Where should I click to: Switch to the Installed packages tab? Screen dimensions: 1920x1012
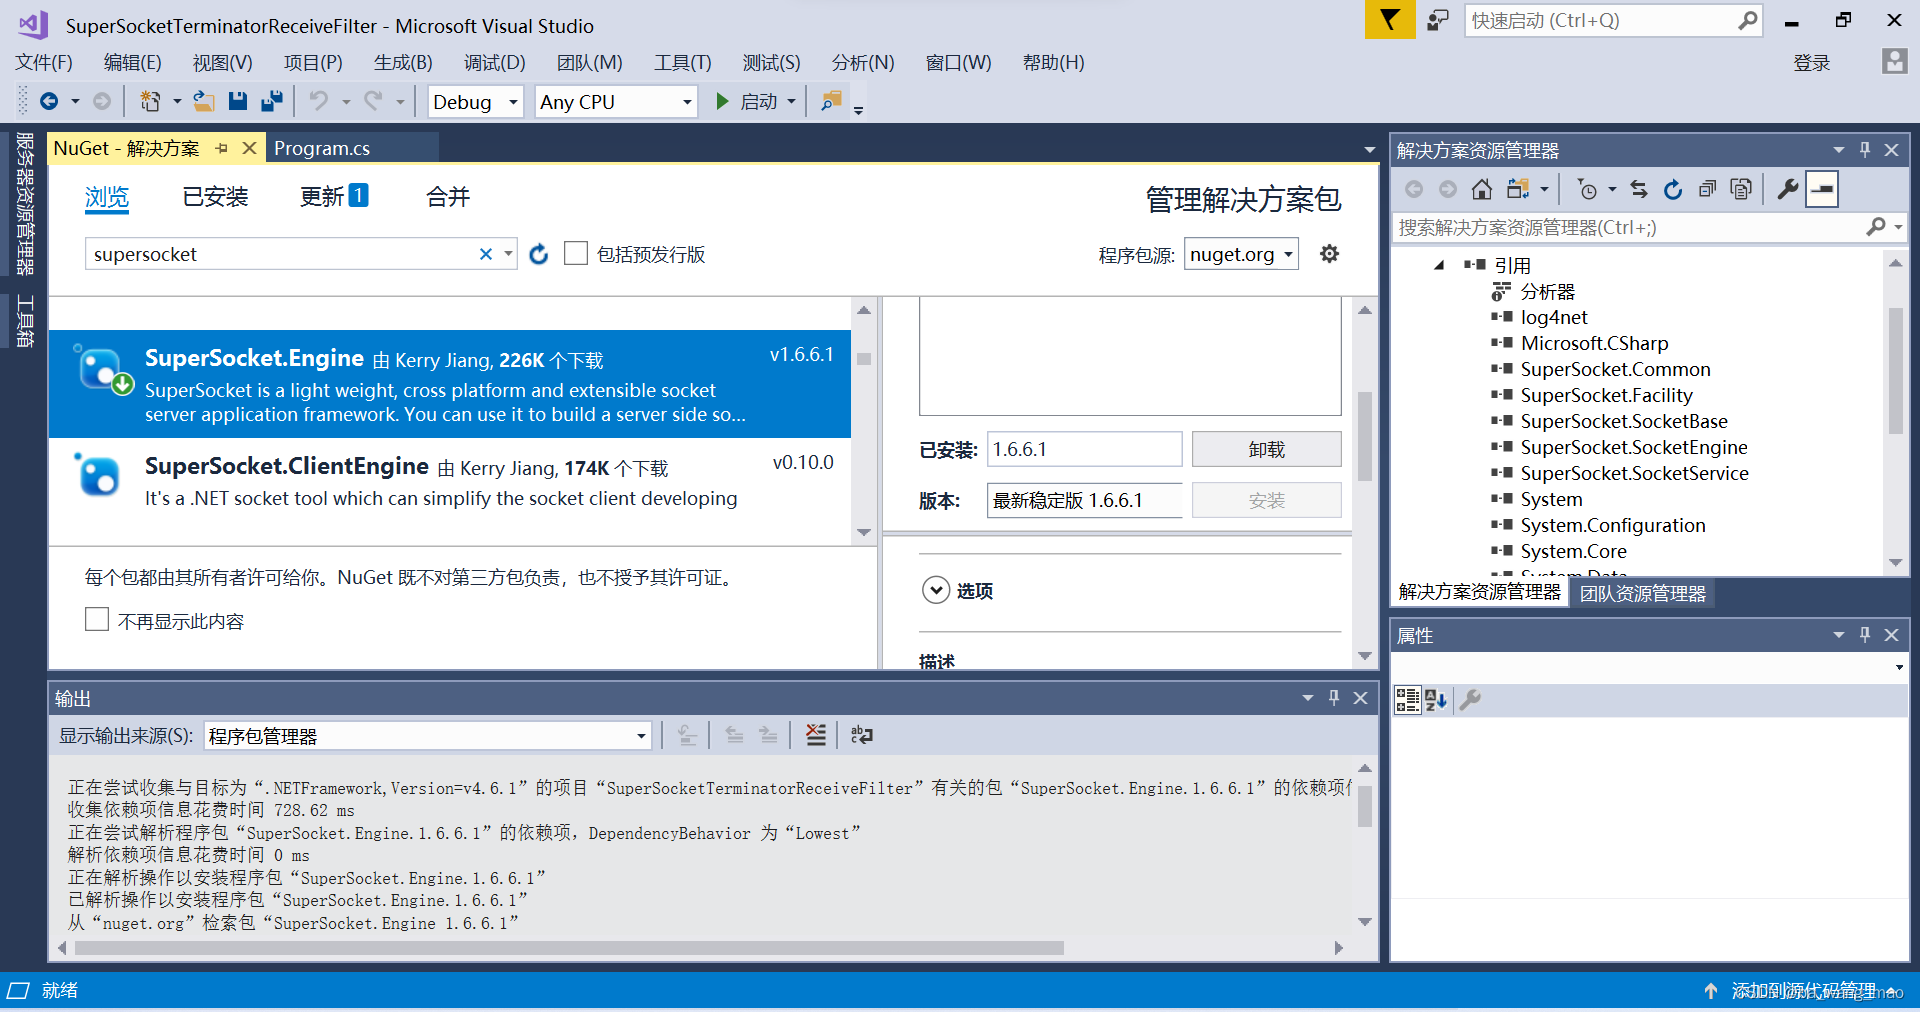[x=215, y=197]
